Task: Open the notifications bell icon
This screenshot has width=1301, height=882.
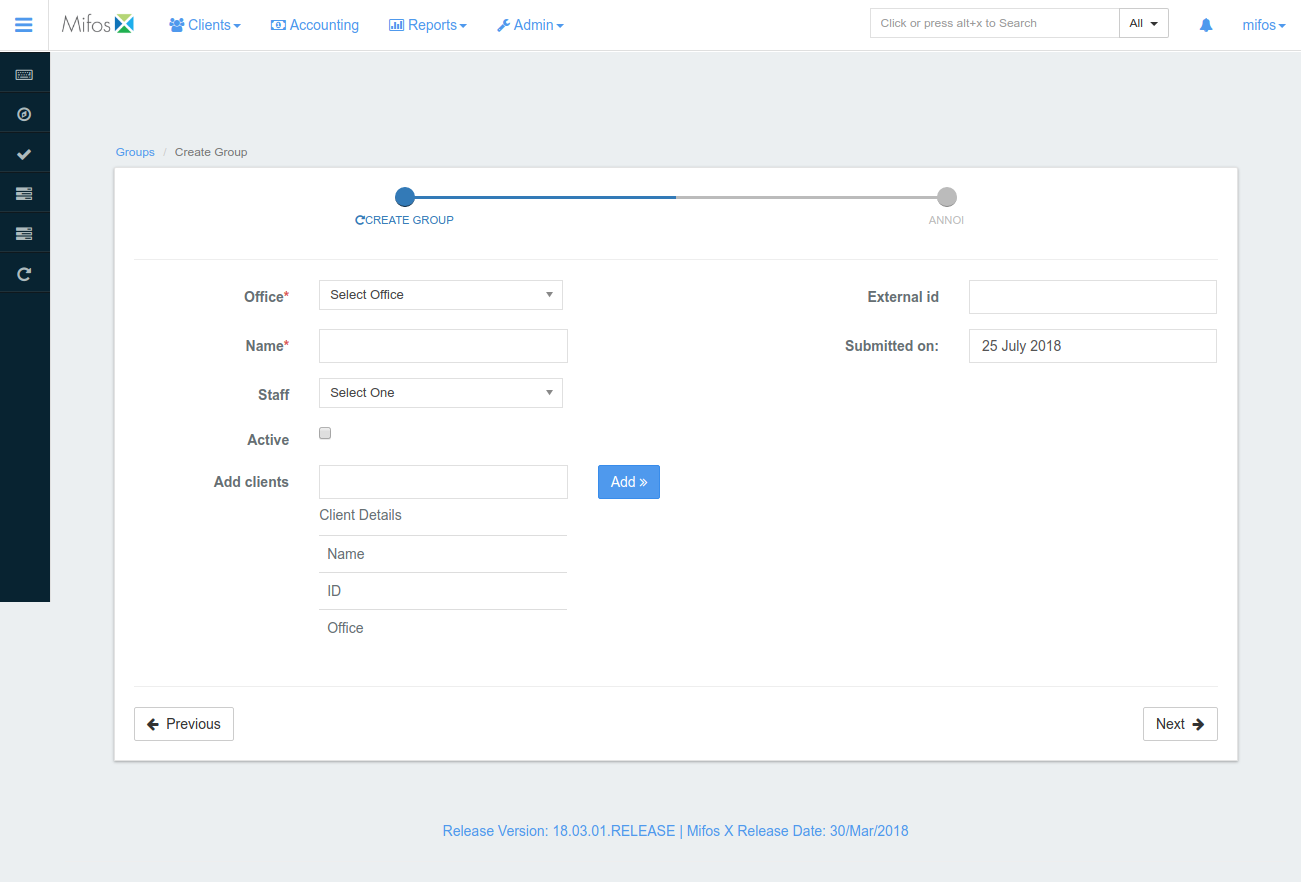Action: (x=1205, y=24)
